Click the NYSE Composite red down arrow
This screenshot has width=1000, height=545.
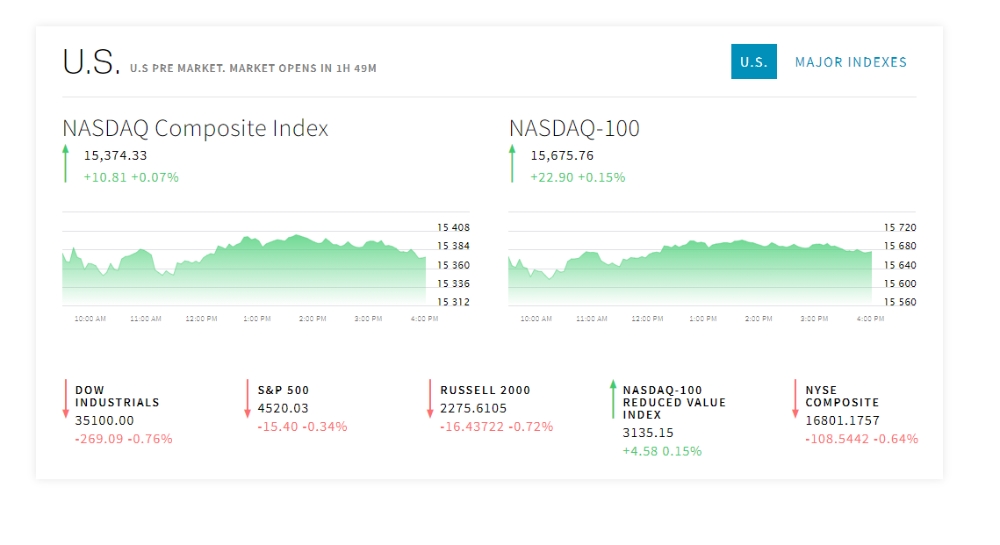pos(795,399)
